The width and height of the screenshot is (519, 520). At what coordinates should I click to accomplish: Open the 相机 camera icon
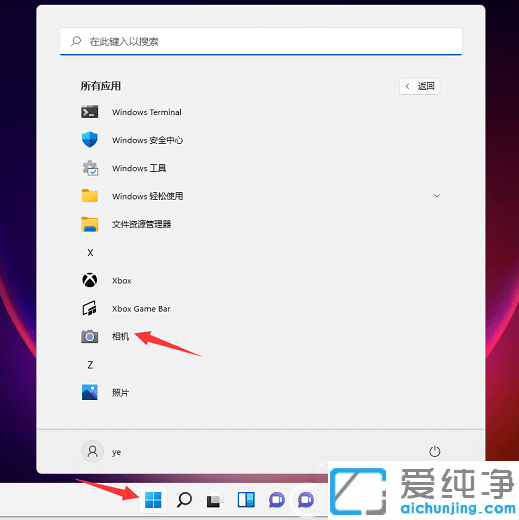point(90,337)
